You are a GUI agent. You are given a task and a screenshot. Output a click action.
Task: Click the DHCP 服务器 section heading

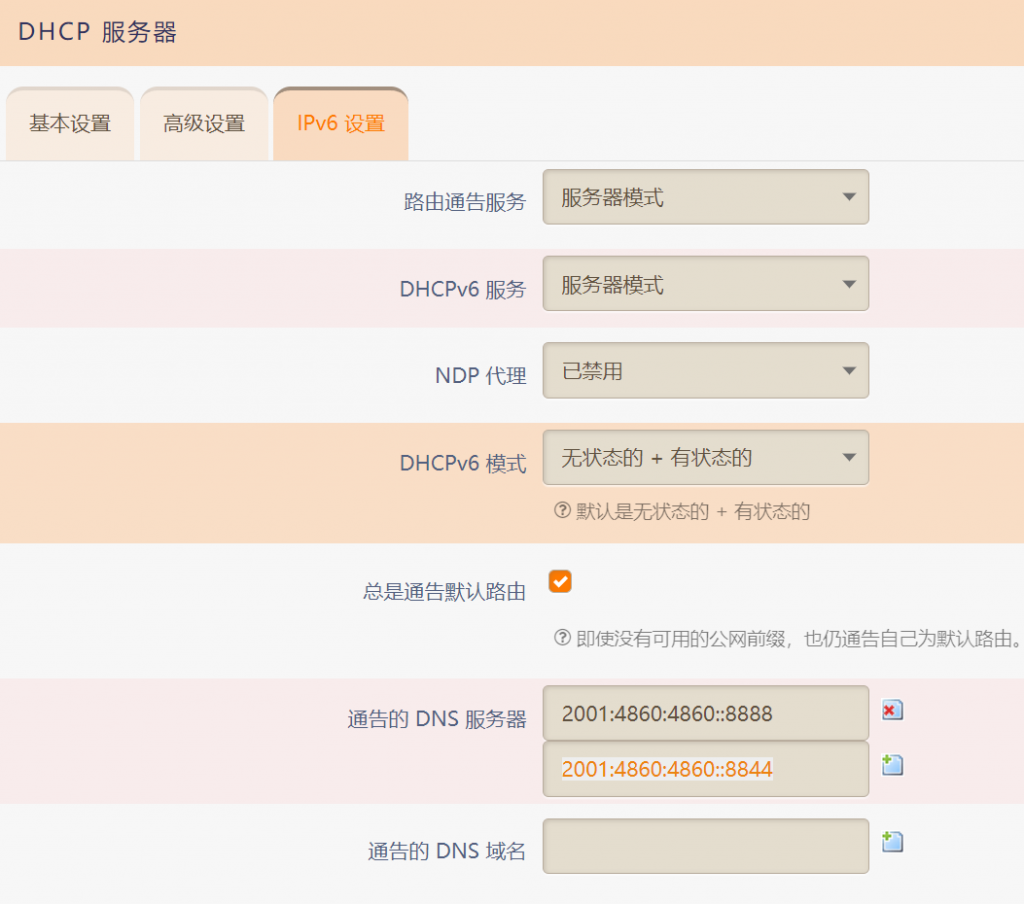(98, 32)
